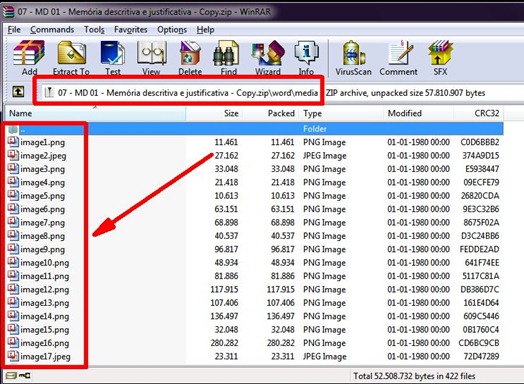The height and width of the screenshot is (384, 524).
Task: Click the key icon in status bar
Action: 25,376
